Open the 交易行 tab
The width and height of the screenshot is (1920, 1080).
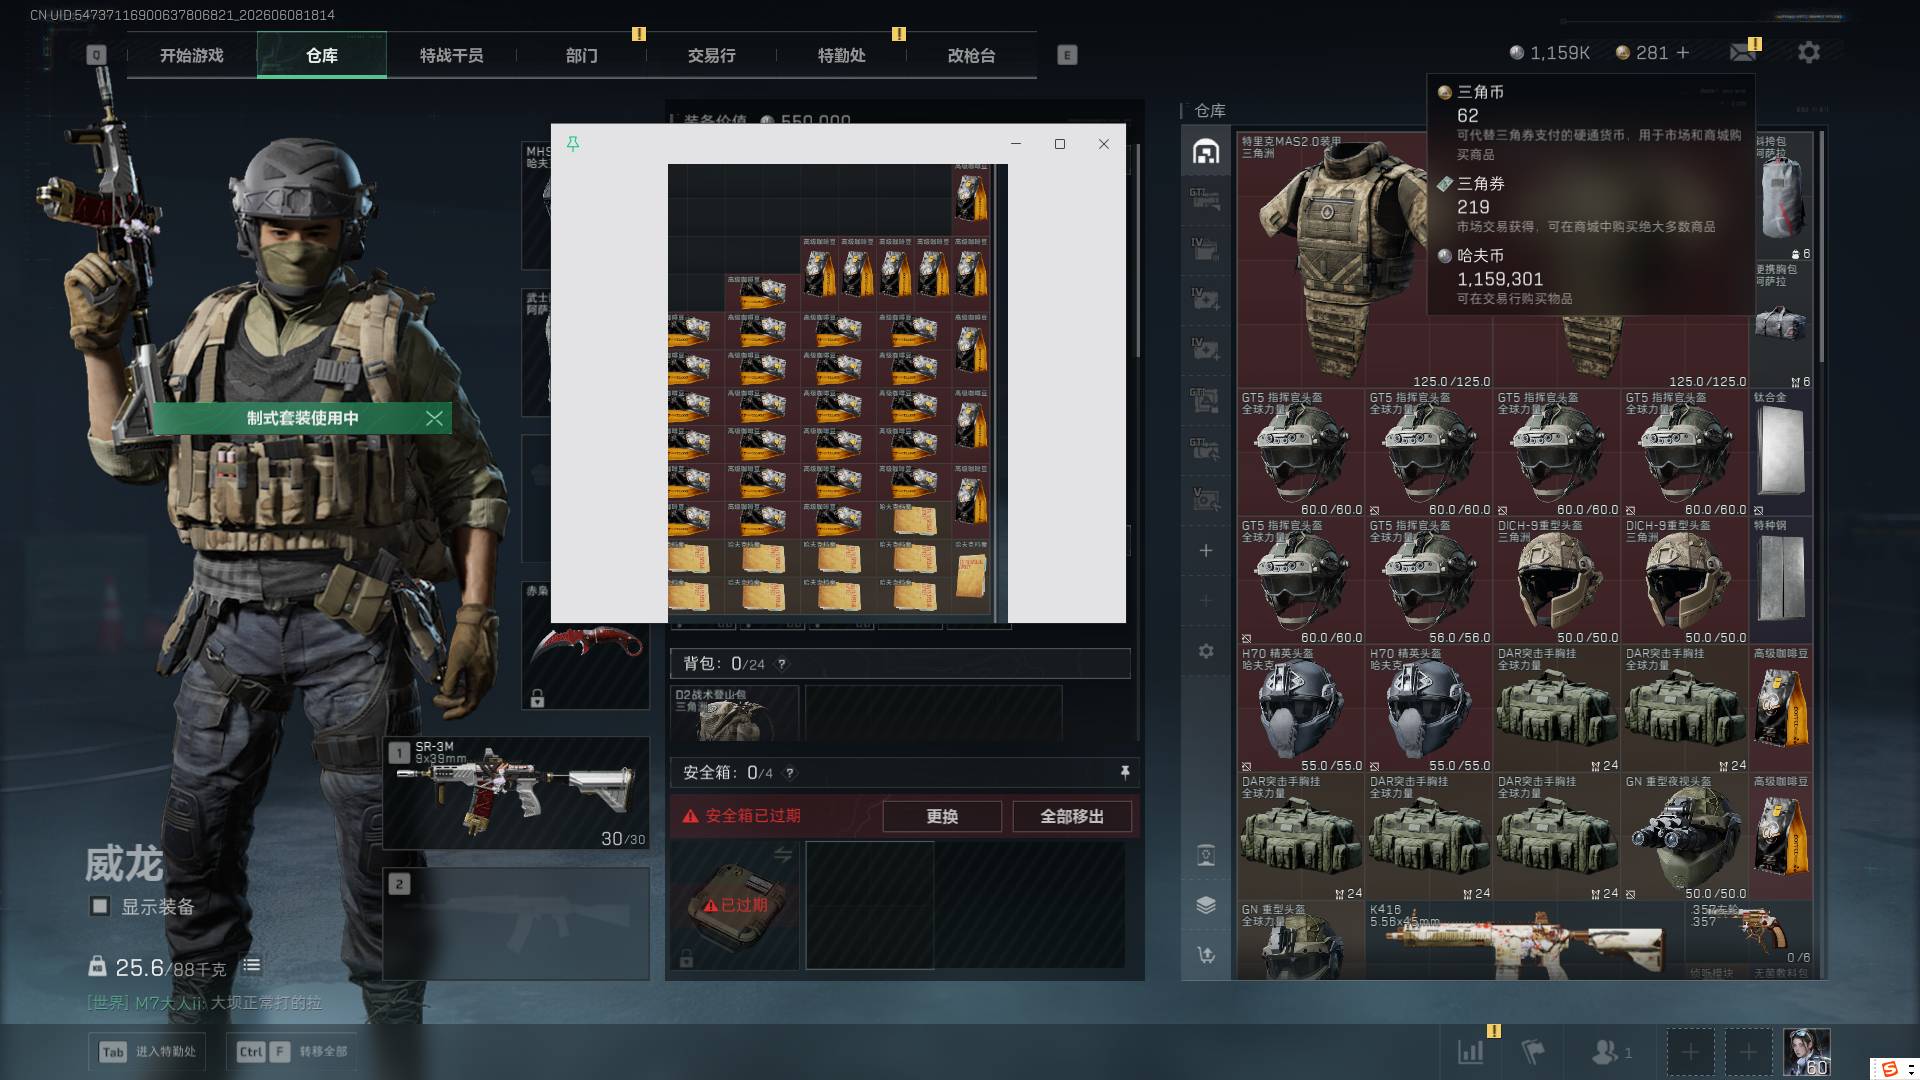[x=711, y=55]
